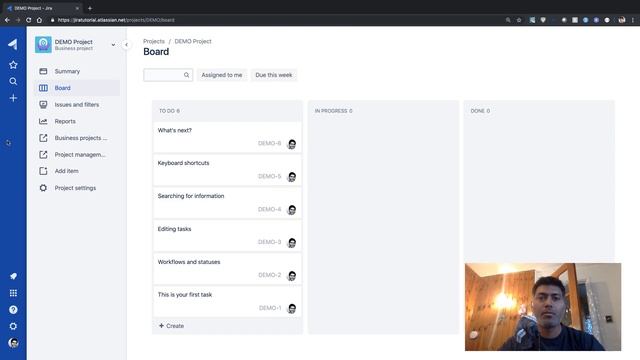Open the DEMO-6 issue key link
Screen dimensions: 640x360
[x=269, y=143]
